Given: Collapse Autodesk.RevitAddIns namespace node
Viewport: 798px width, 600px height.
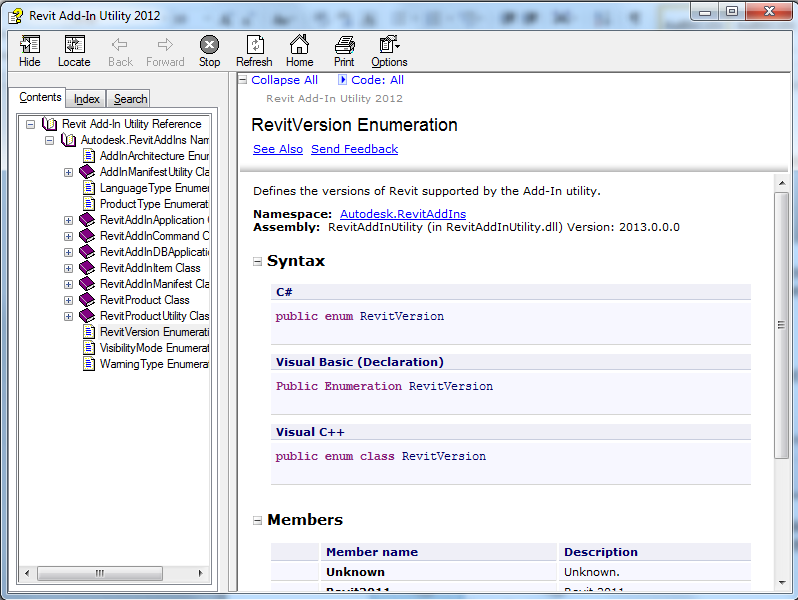Looking at the screenshot, I should [49, 140].
